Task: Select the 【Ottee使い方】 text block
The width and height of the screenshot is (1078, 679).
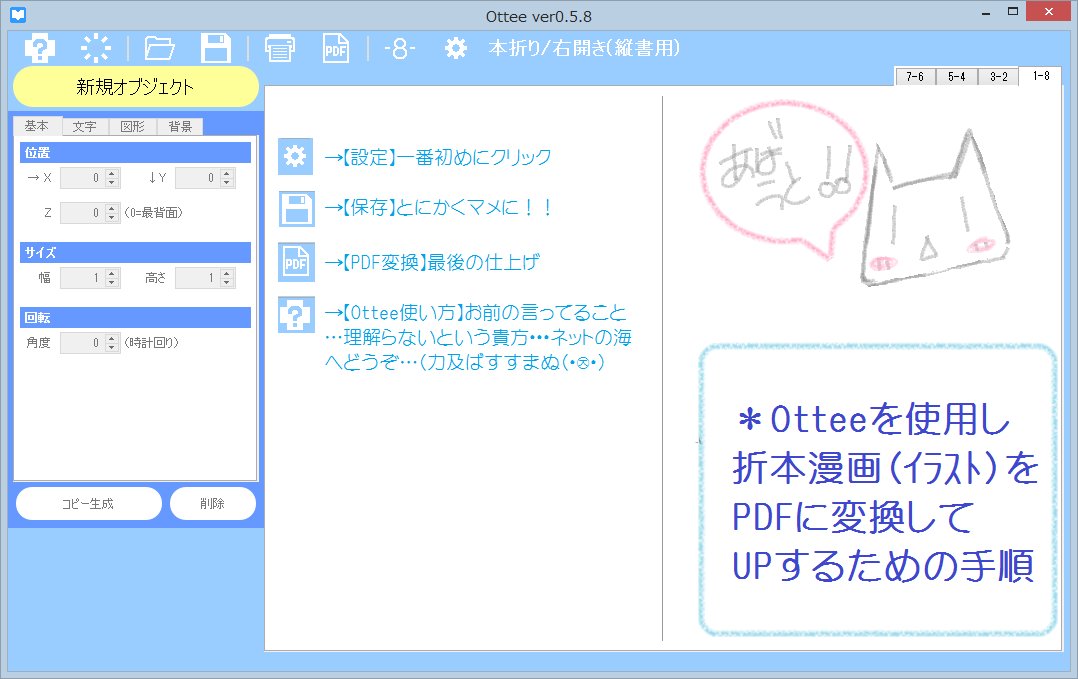Action: pos(478,337)
